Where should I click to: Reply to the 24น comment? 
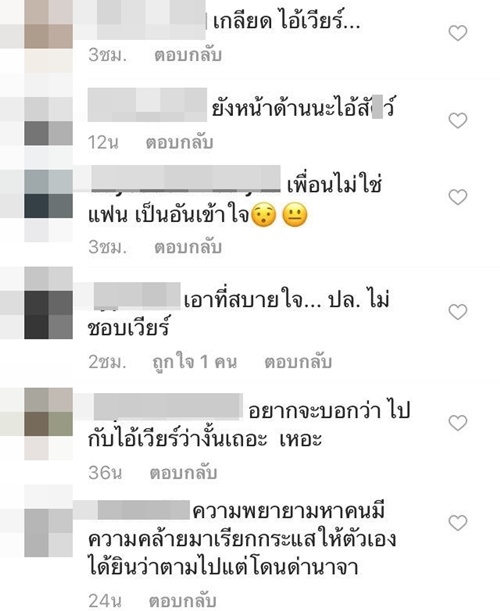pos(182,600)
